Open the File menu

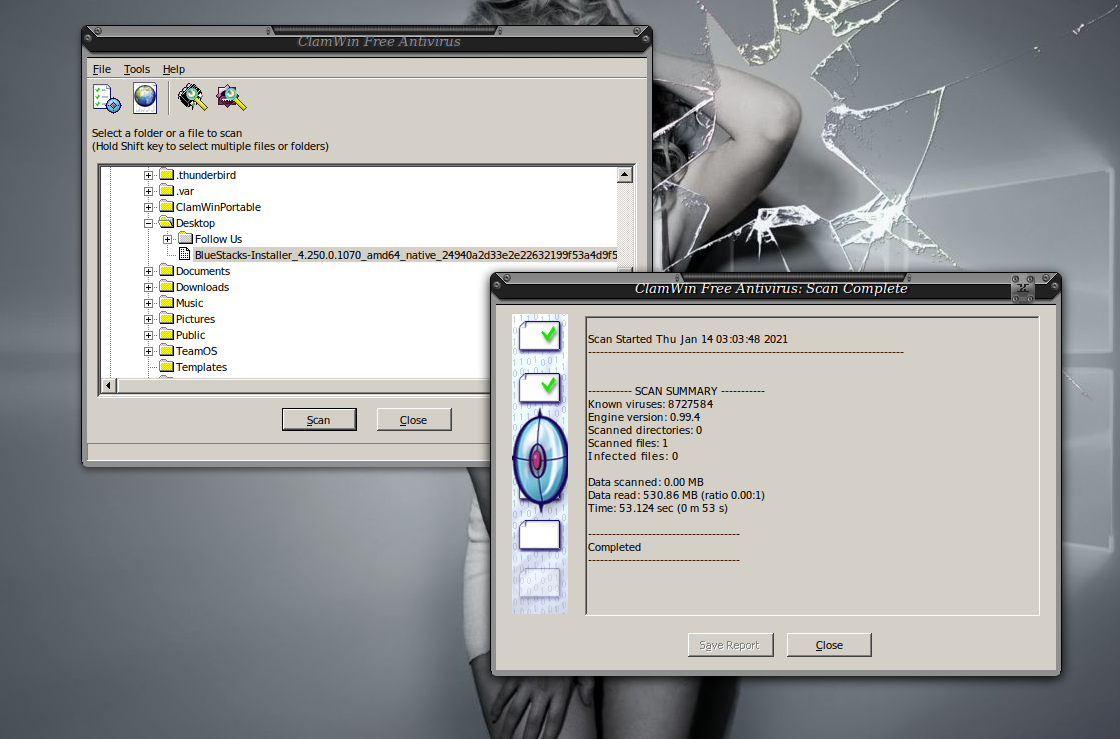coord(102,69)
